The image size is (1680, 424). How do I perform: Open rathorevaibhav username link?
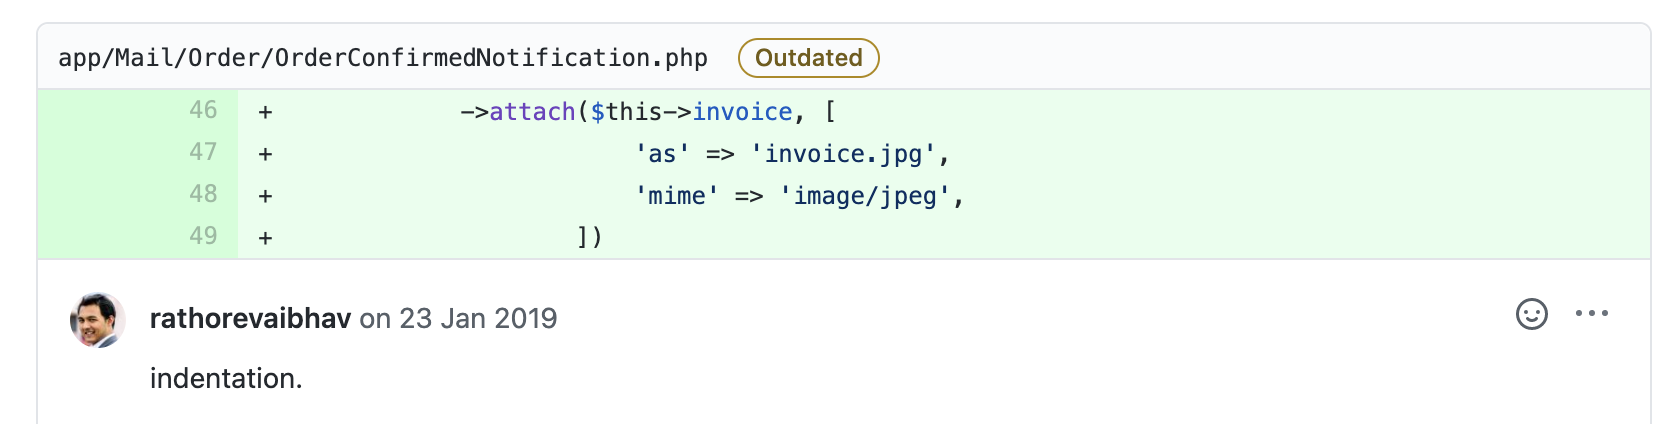(x=250, y=319)
